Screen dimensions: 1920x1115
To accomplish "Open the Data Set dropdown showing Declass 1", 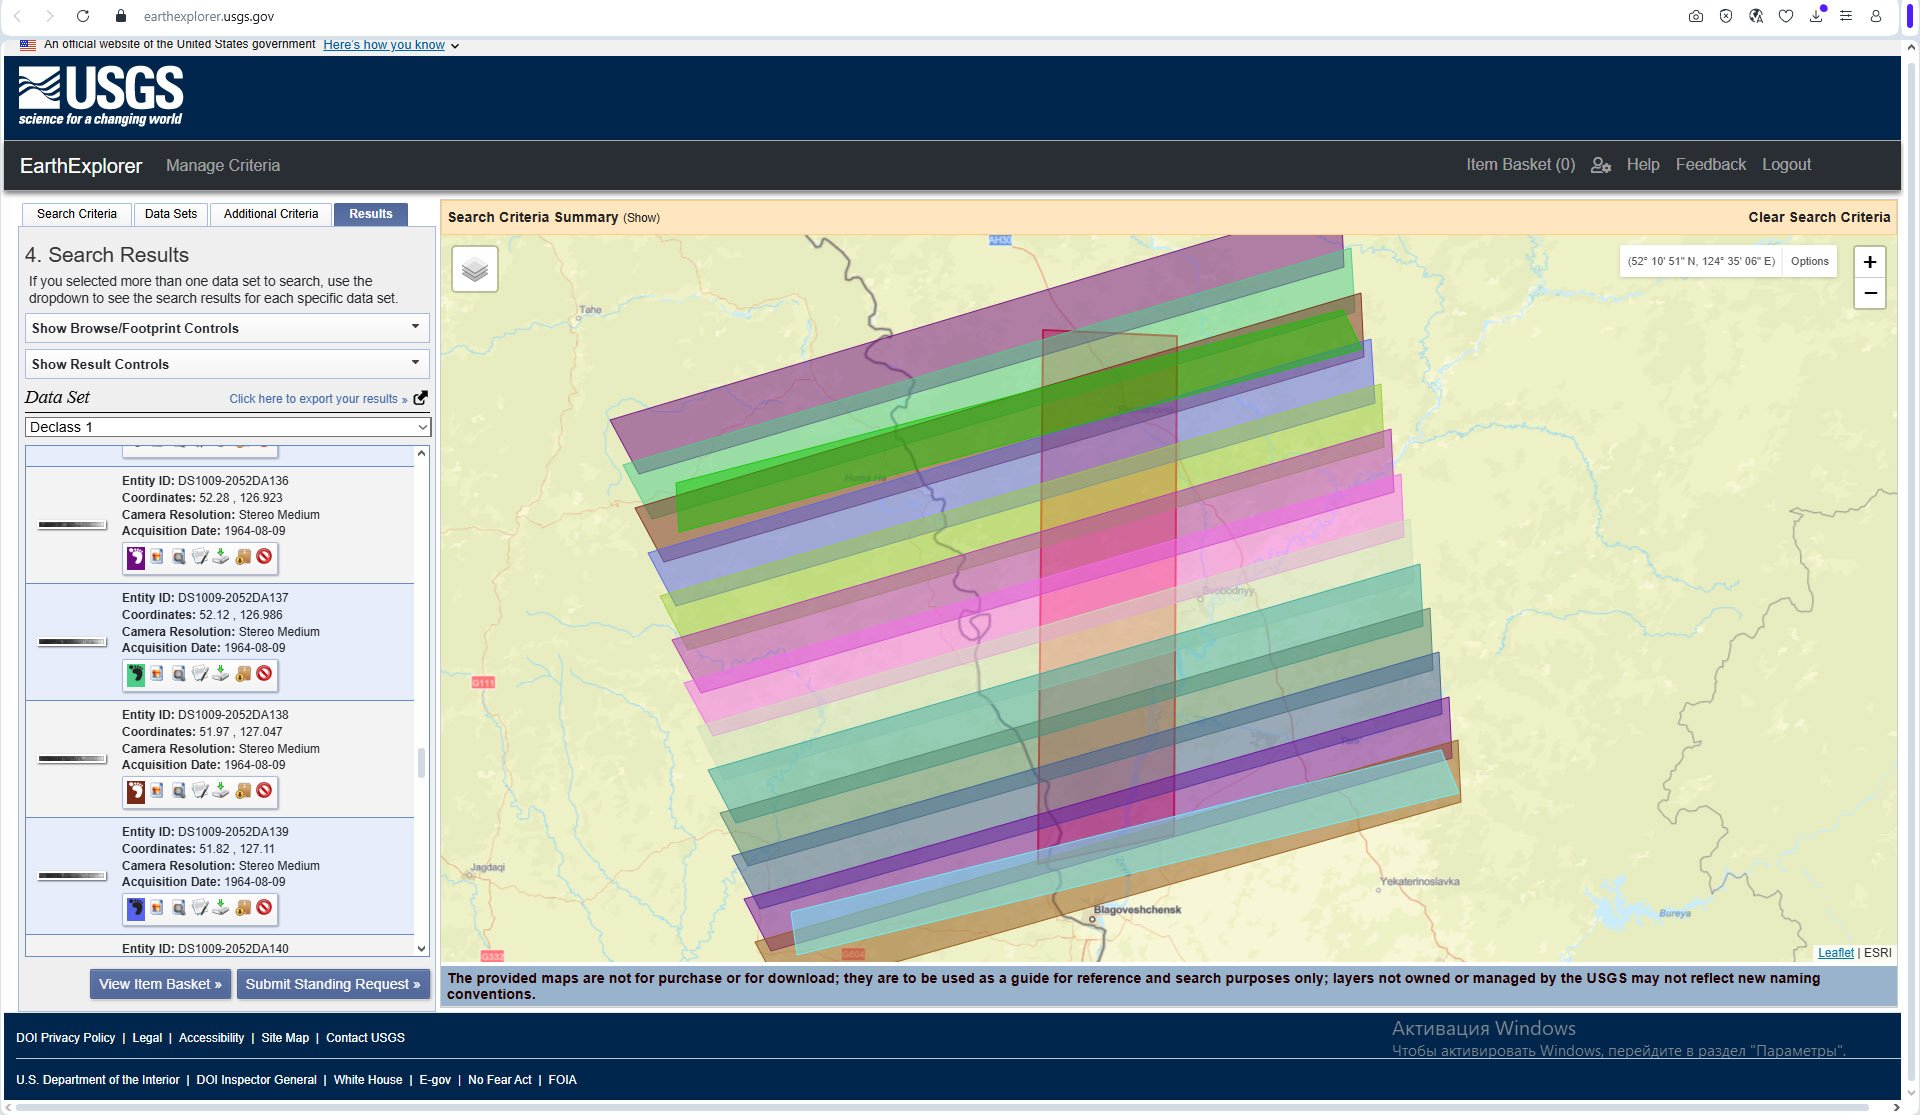I will click(227, 427).
